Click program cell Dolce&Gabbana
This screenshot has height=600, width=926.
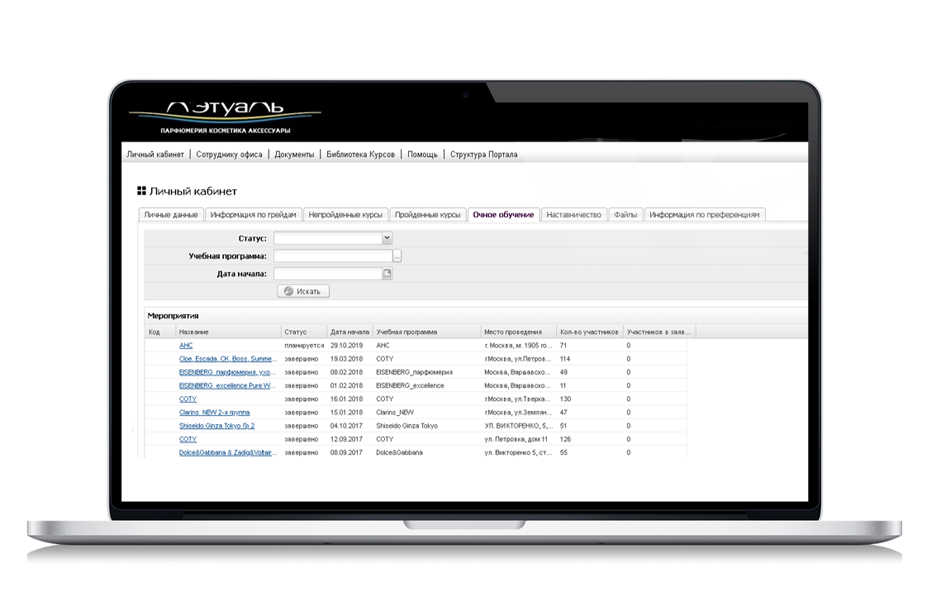coord(400,453)
